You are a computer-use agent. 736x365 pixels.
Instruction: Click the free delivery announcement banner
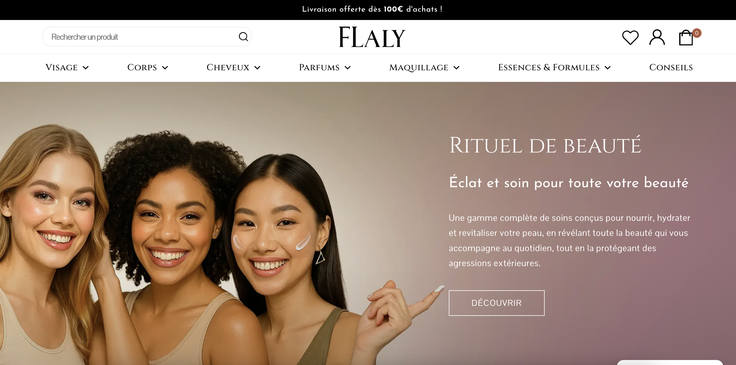pos(368,9)
